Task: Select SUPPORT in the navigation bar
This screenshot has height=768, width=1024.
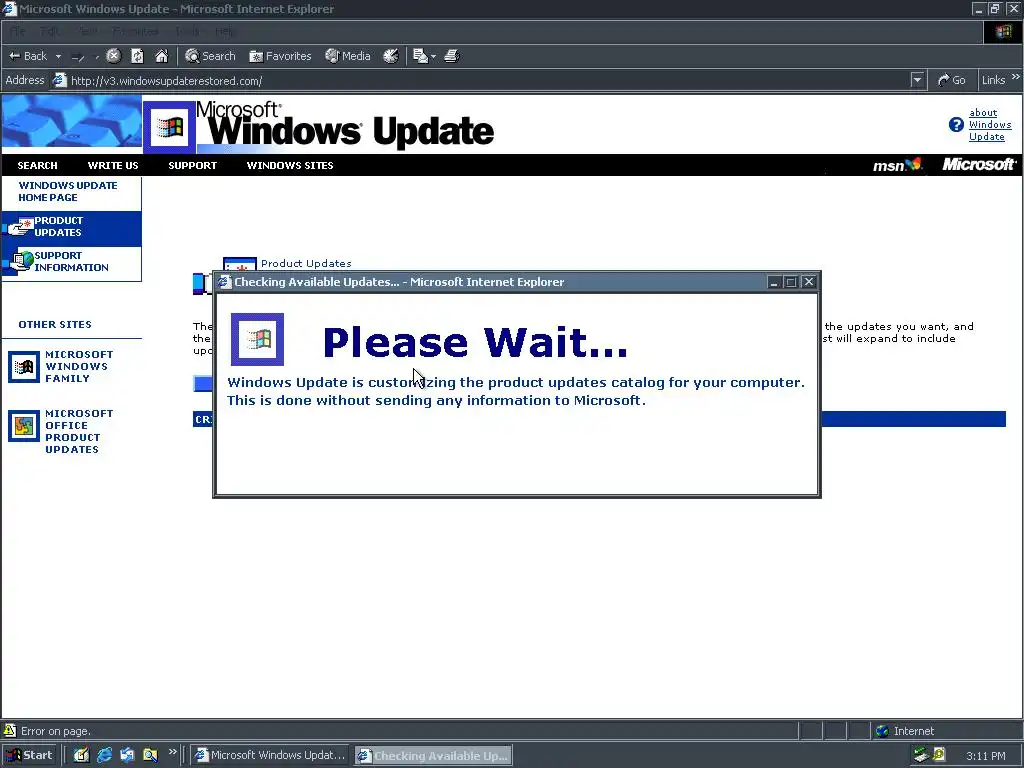Action: coord(193,166)
